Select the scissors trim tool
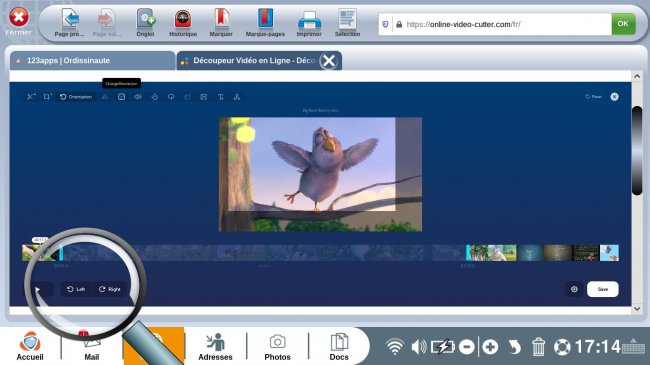The height and width of the screenshot is (365, 650). [31, 97]
